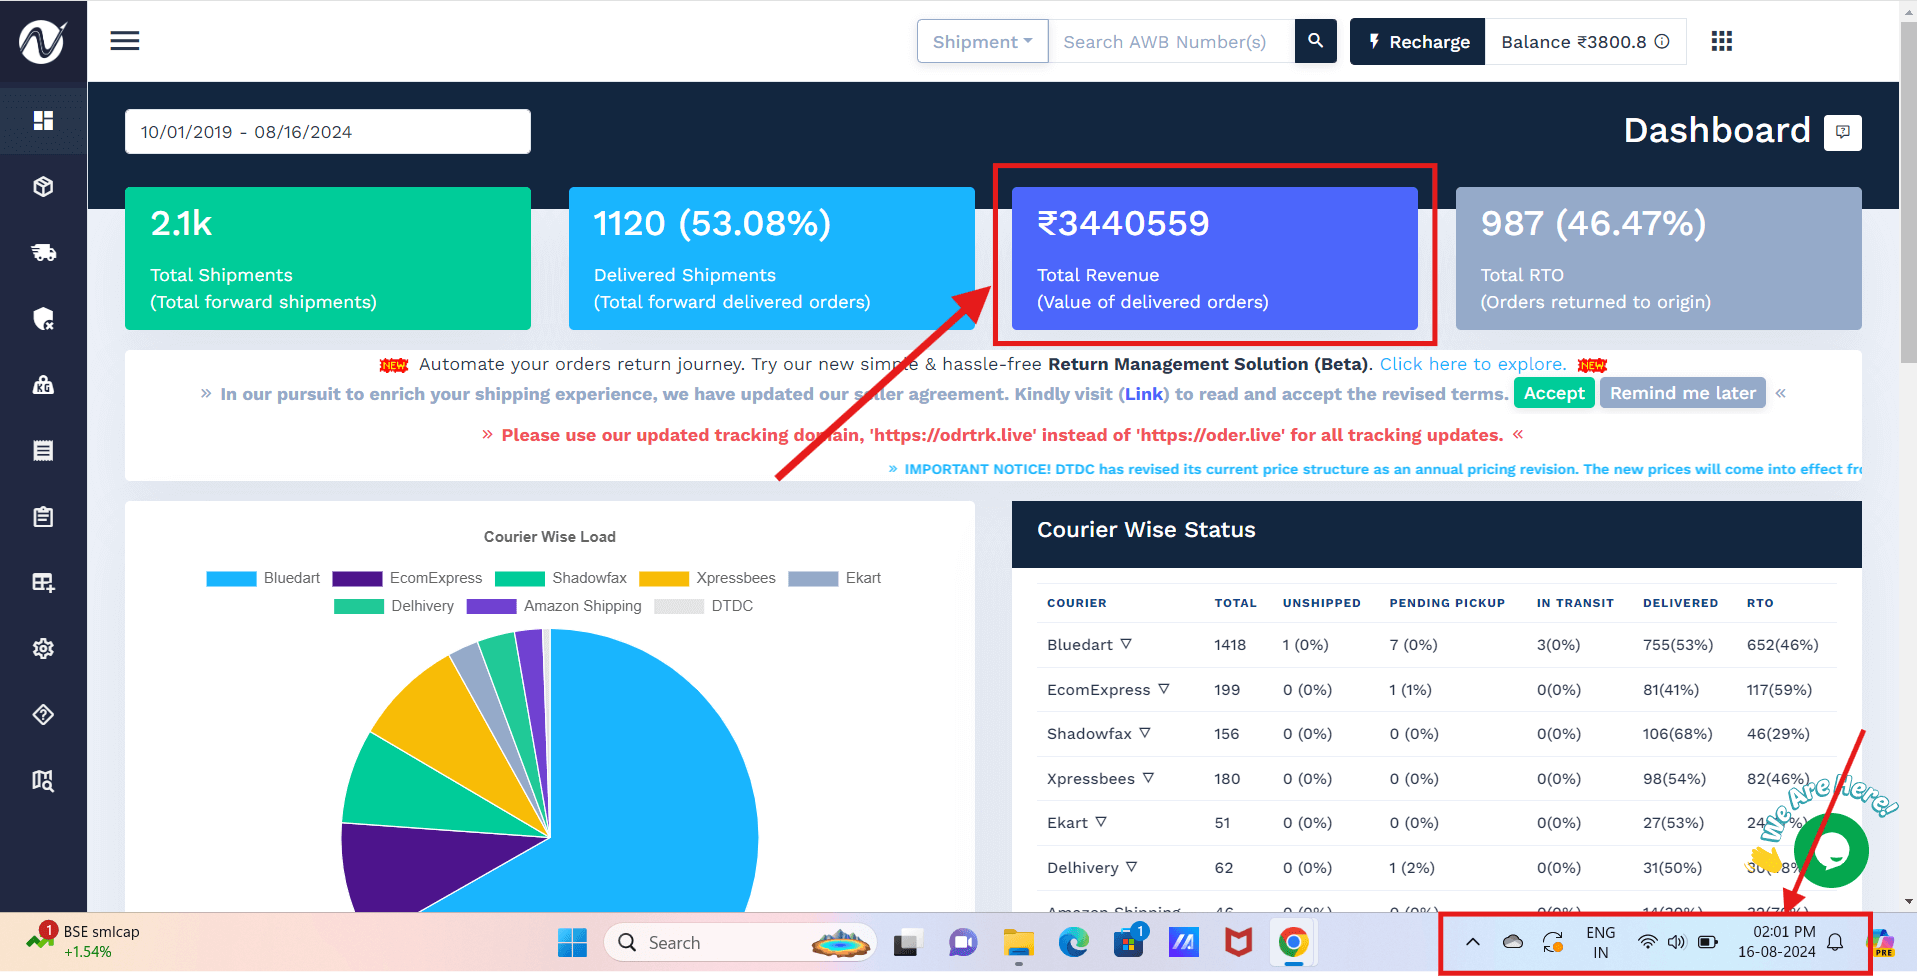Viewport: 1917px width, 977px height.
Task: Click the feedback icon beside Dashboard title
Action: click(x=1842, y=132)
